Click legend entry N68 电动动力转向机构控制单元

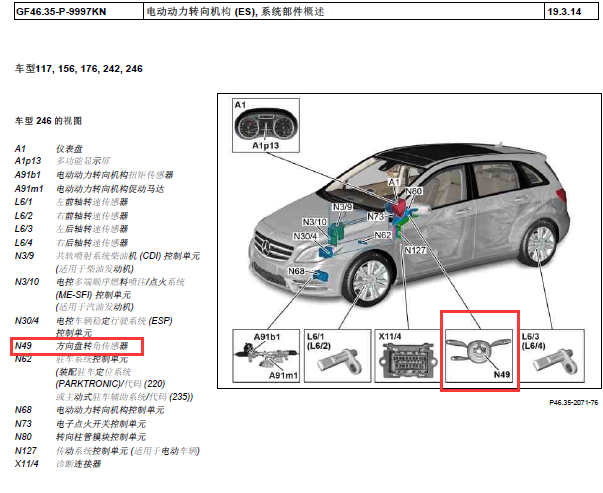90,410
